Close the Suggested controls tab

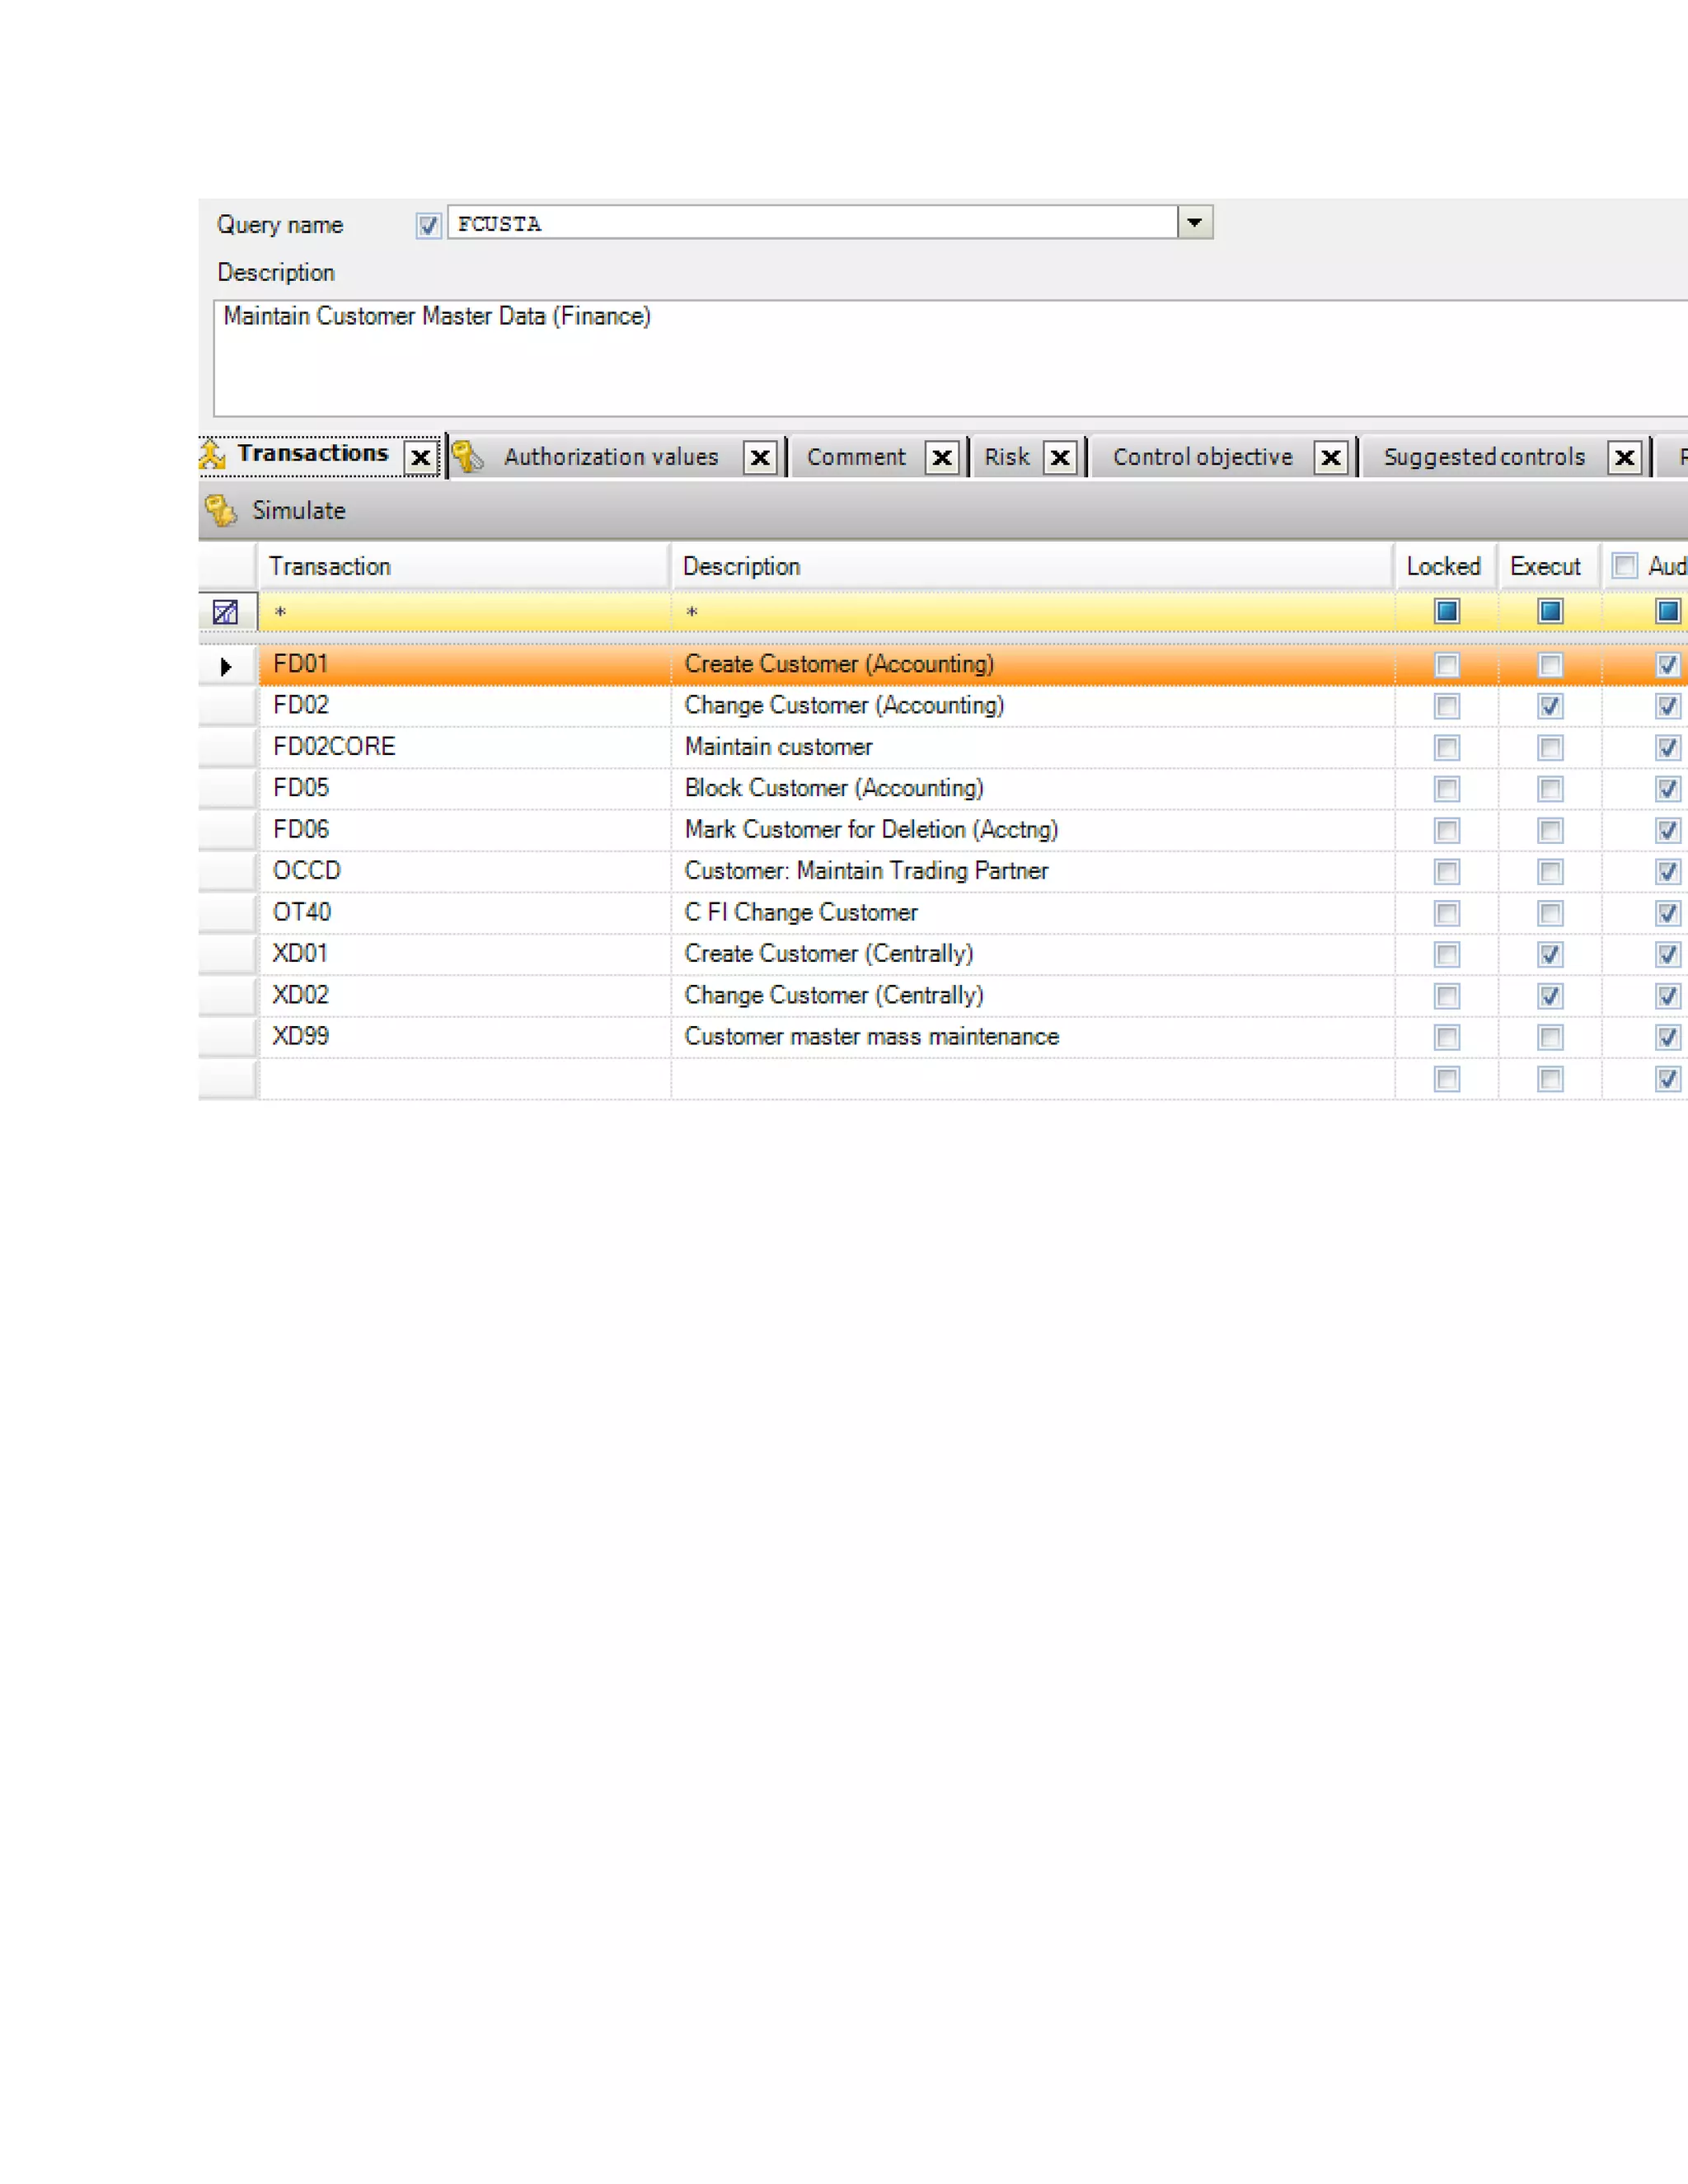1625,458
